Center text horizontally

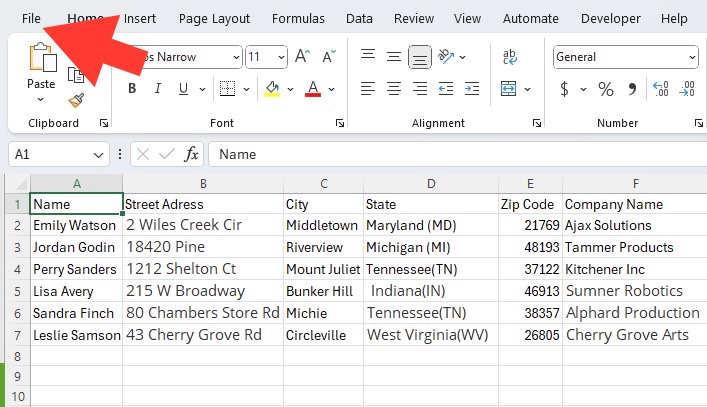[394, 89]
